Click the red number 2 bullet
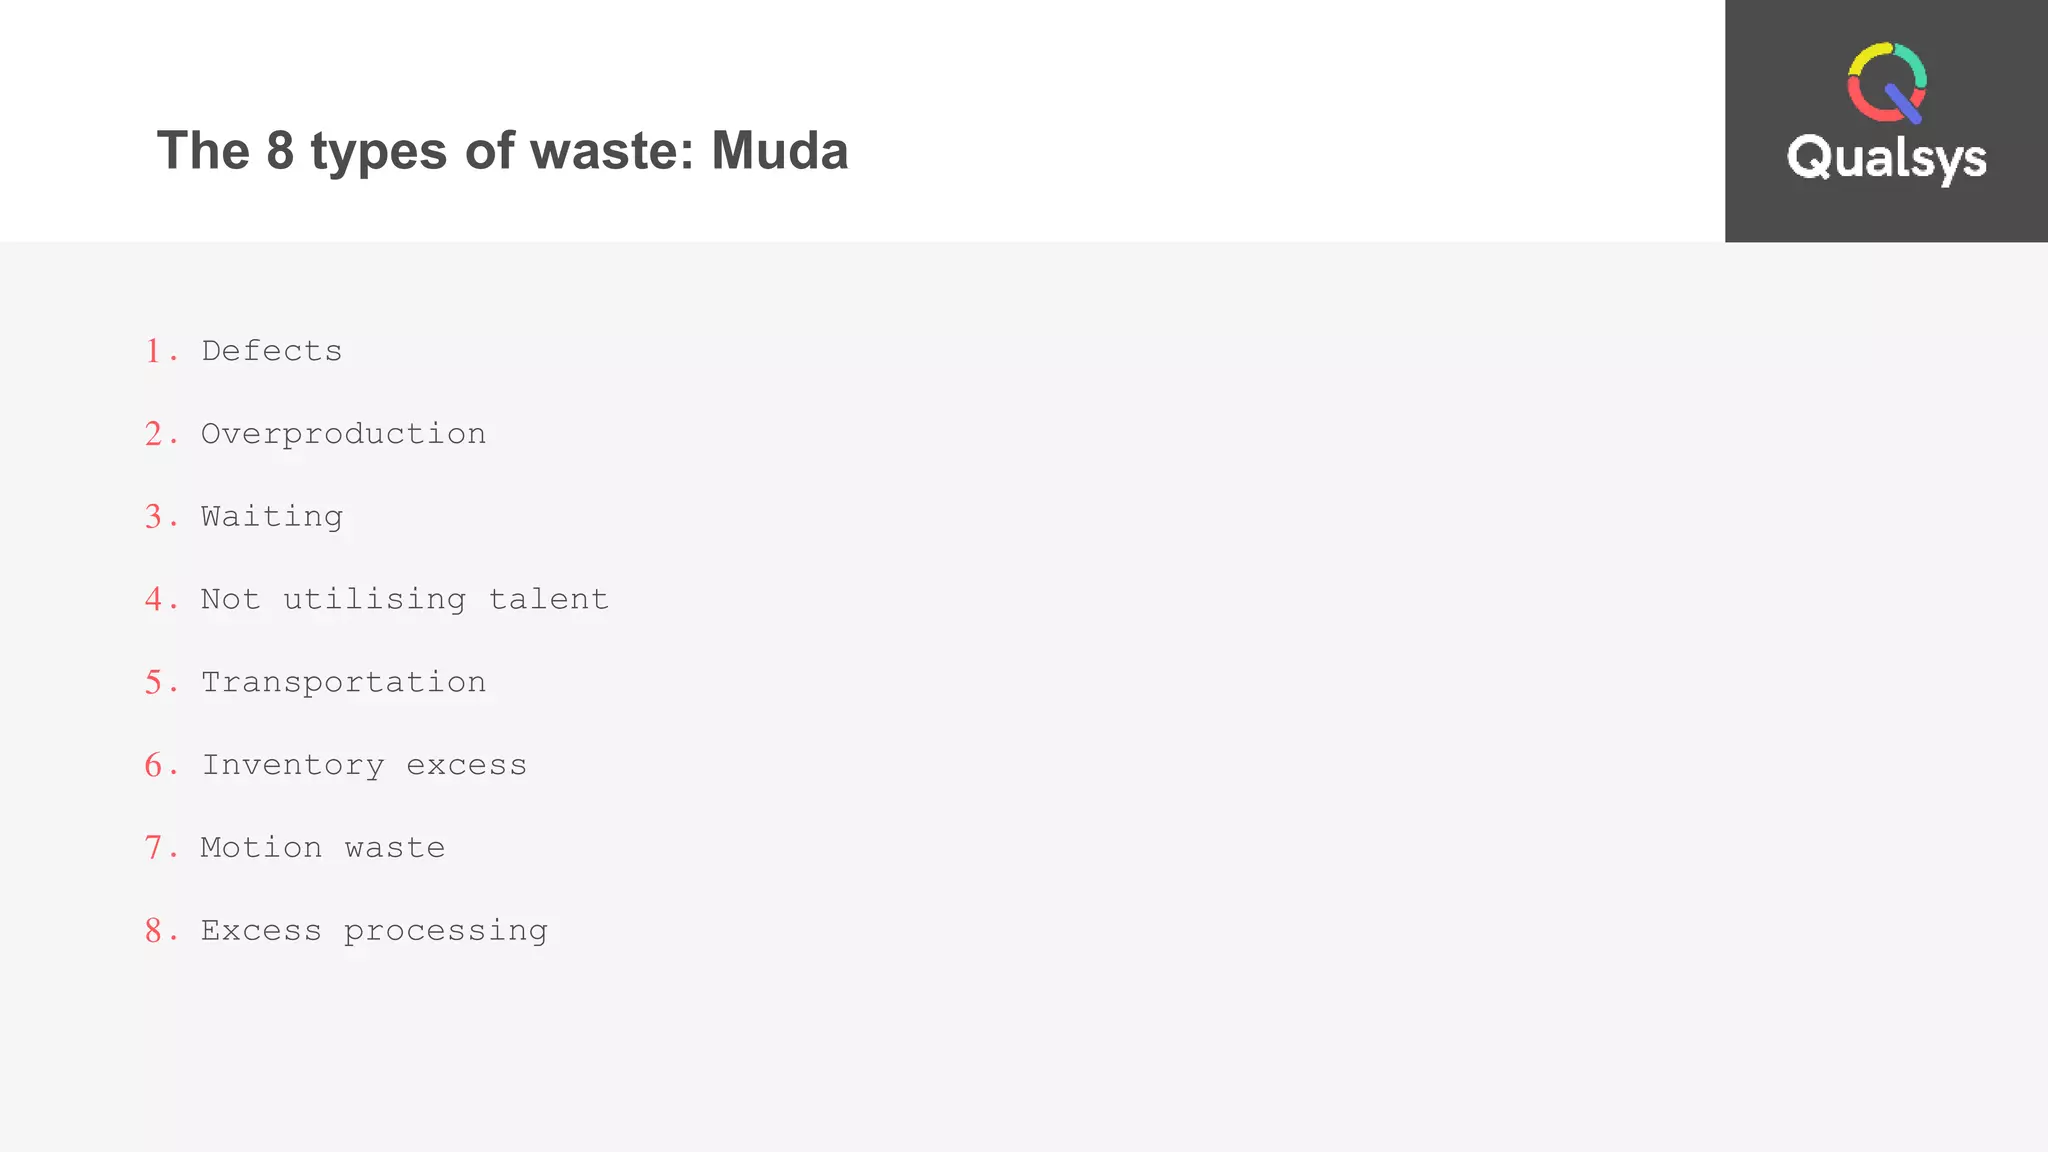The height and width of the screenshot is (1152, 2048). (x=154, y=434)
